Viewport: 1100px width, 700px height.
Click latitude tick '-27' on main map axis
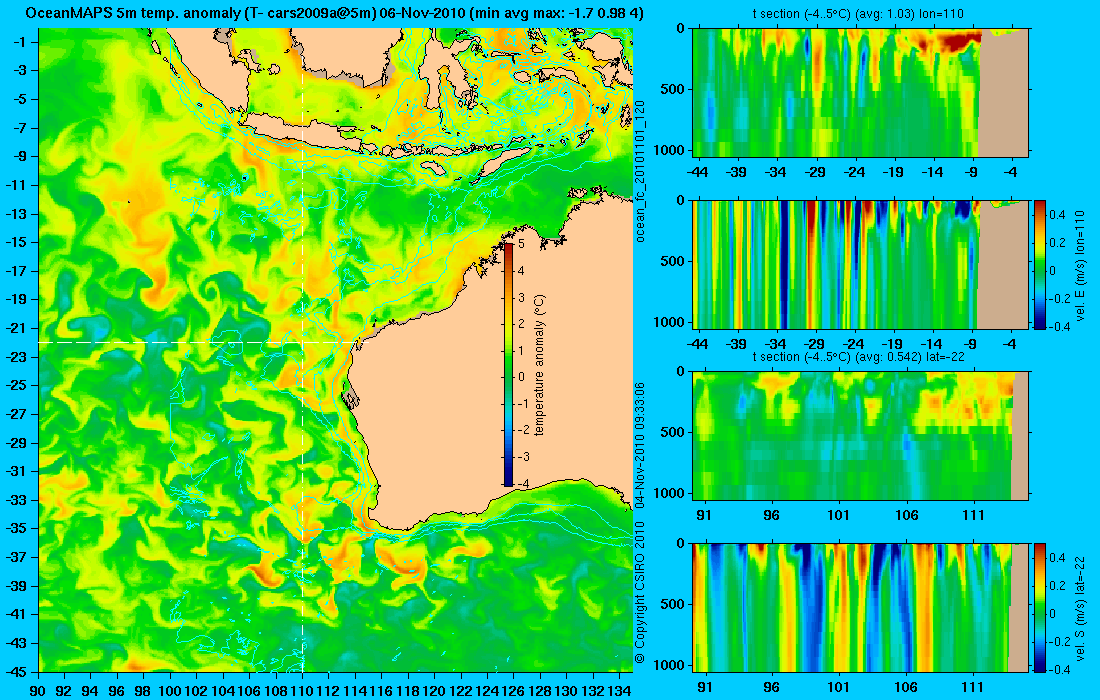pyautogui.click(x=15, y=414)
